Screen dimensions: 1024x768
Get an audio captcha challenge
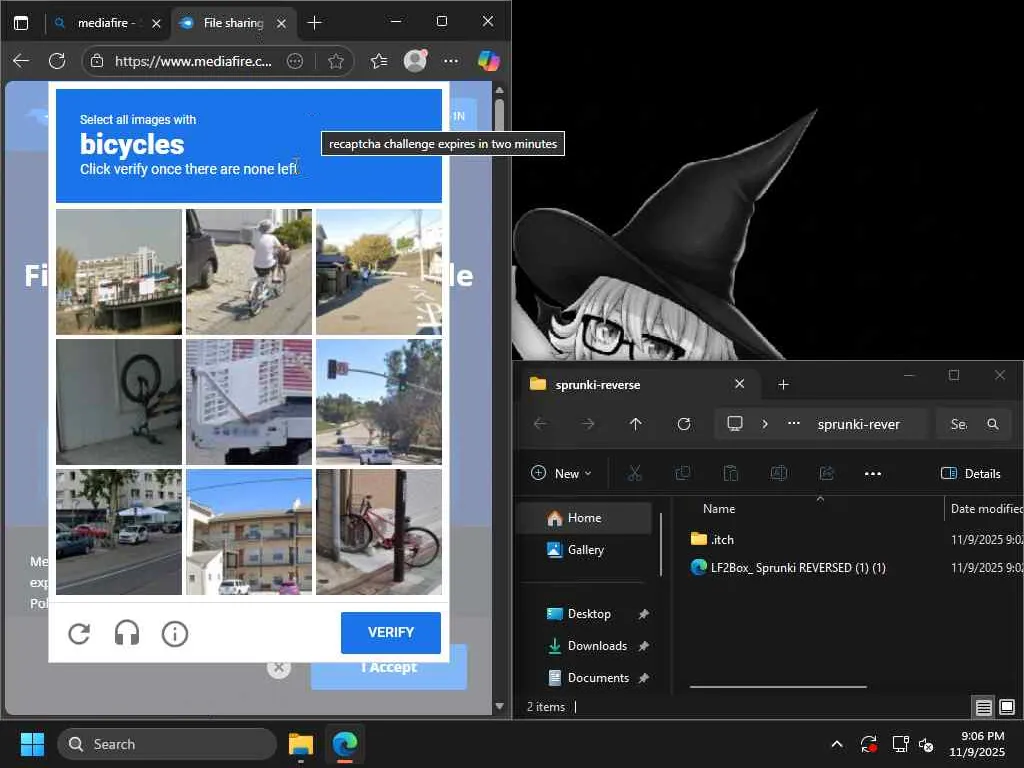pos(127,633)
